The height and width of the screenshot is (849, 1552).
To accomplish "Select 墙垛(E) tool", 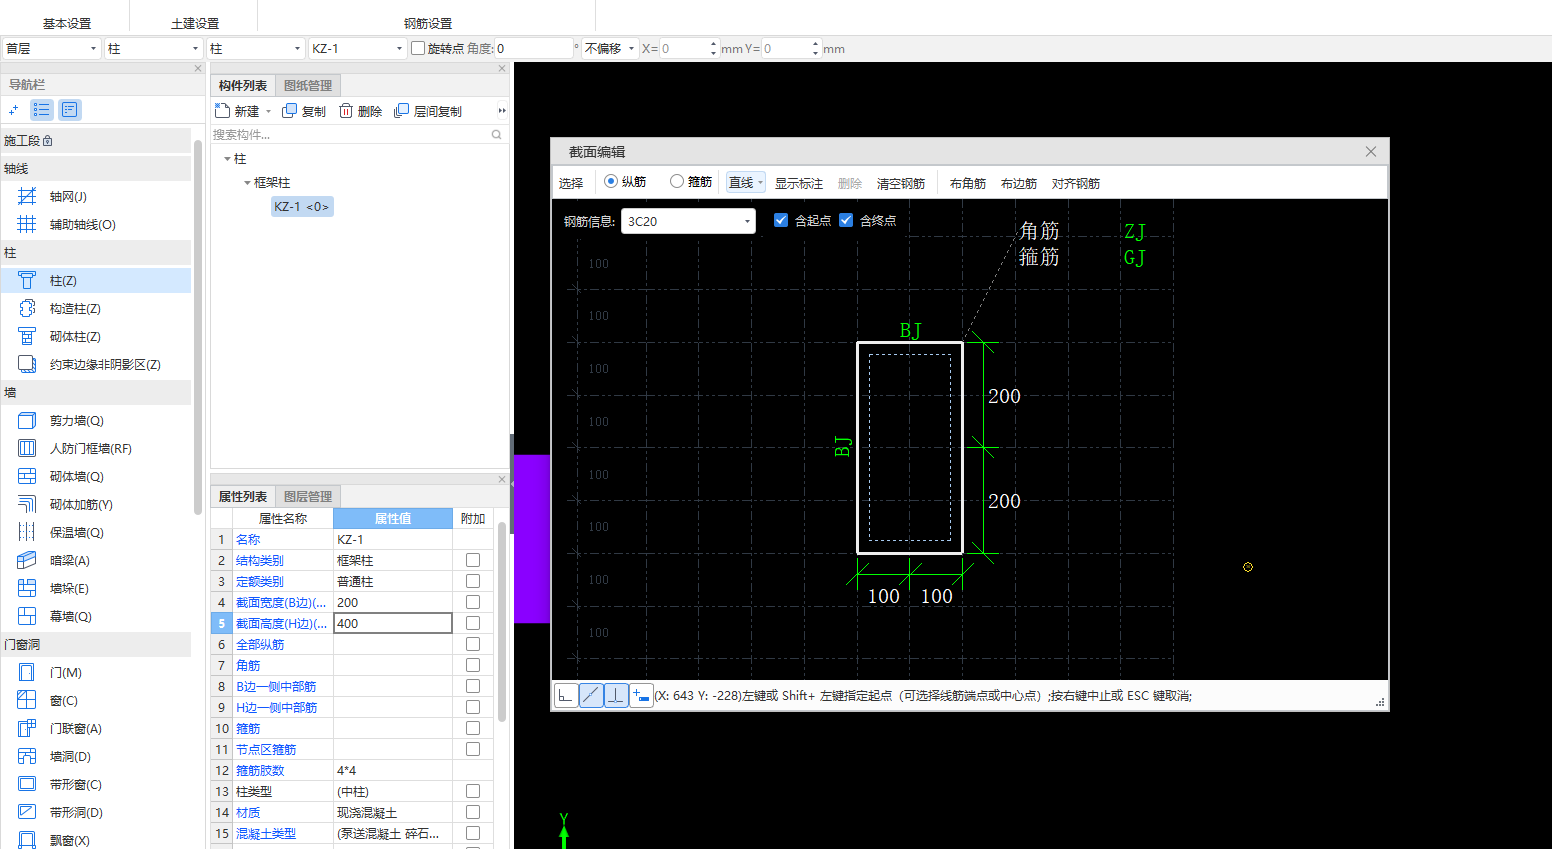I will tap(69, 589).
